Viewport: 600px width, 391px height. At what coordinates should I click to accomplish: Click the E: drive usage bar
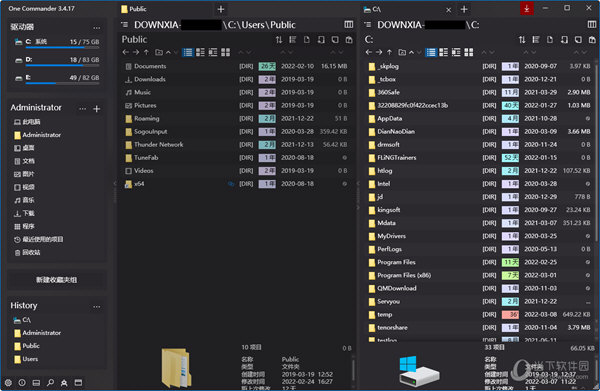(62, 83)
